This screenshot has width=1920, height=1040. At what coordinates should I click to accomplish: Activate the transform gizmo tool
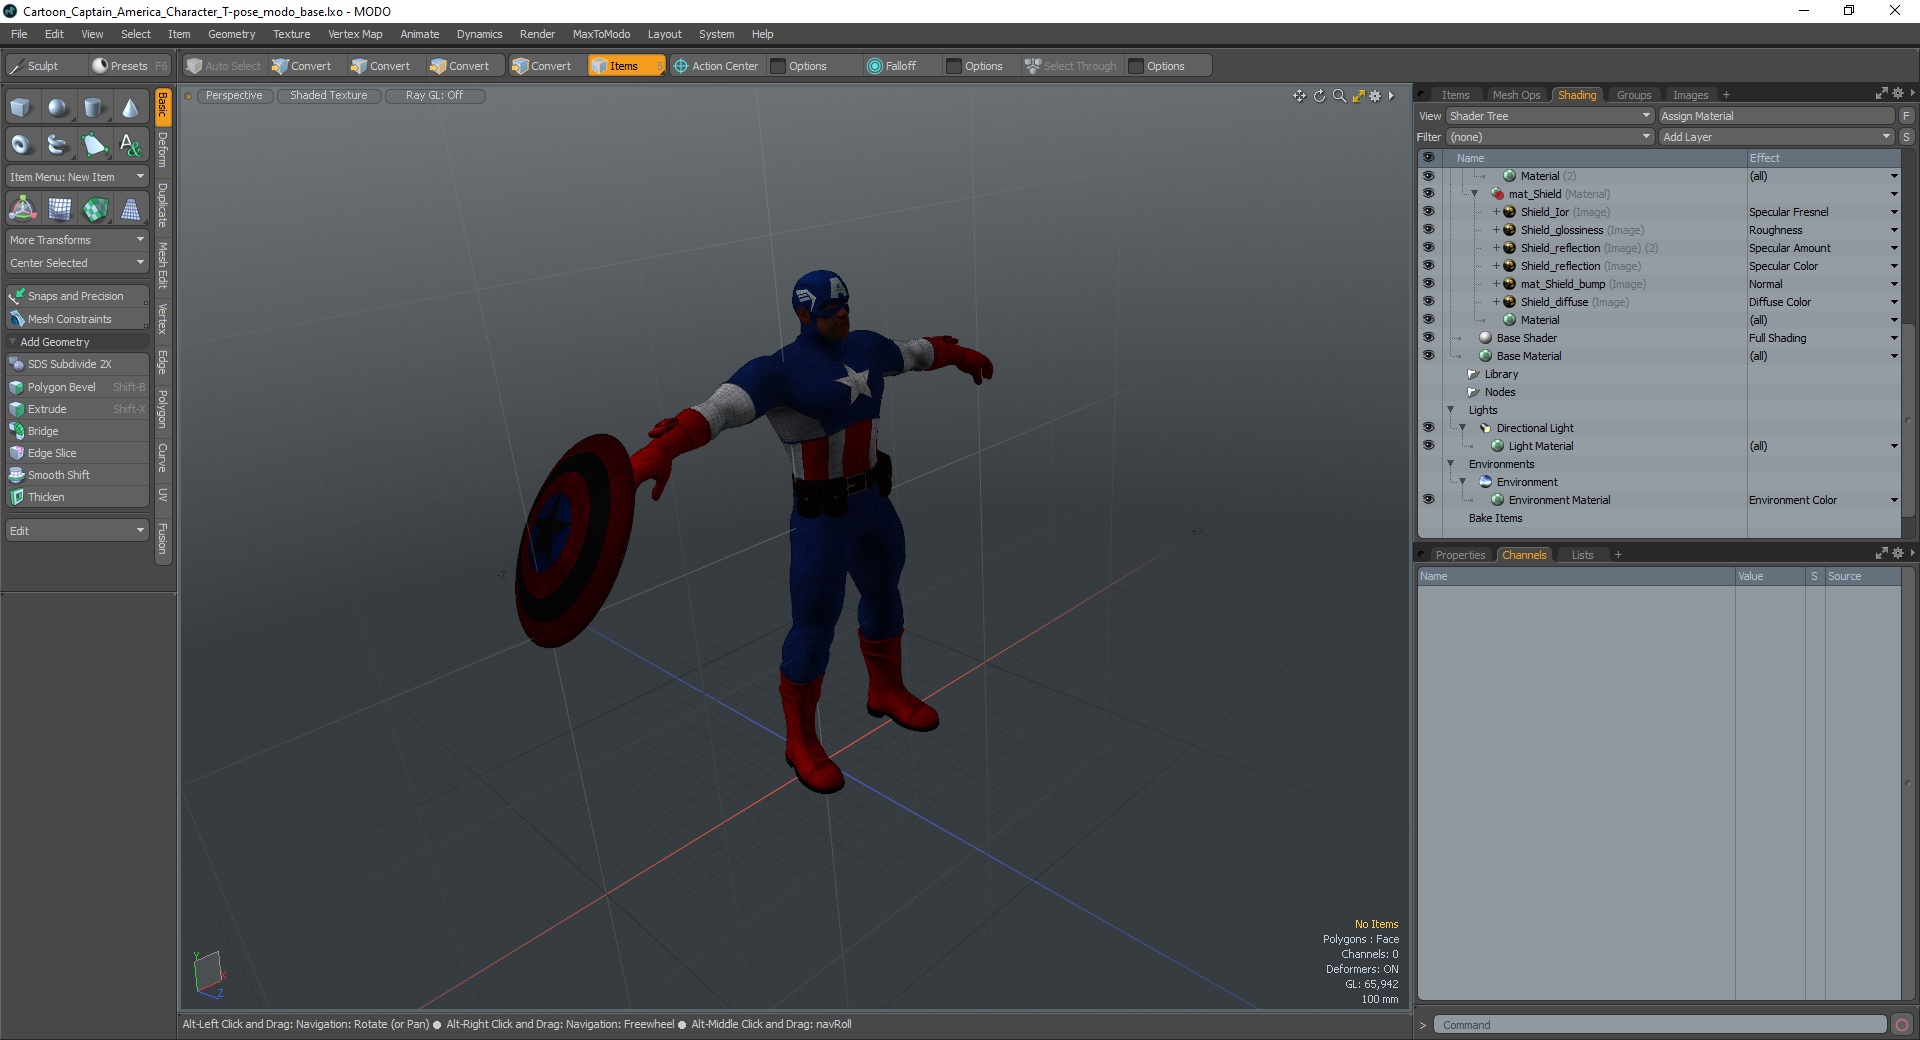point(22,209)
